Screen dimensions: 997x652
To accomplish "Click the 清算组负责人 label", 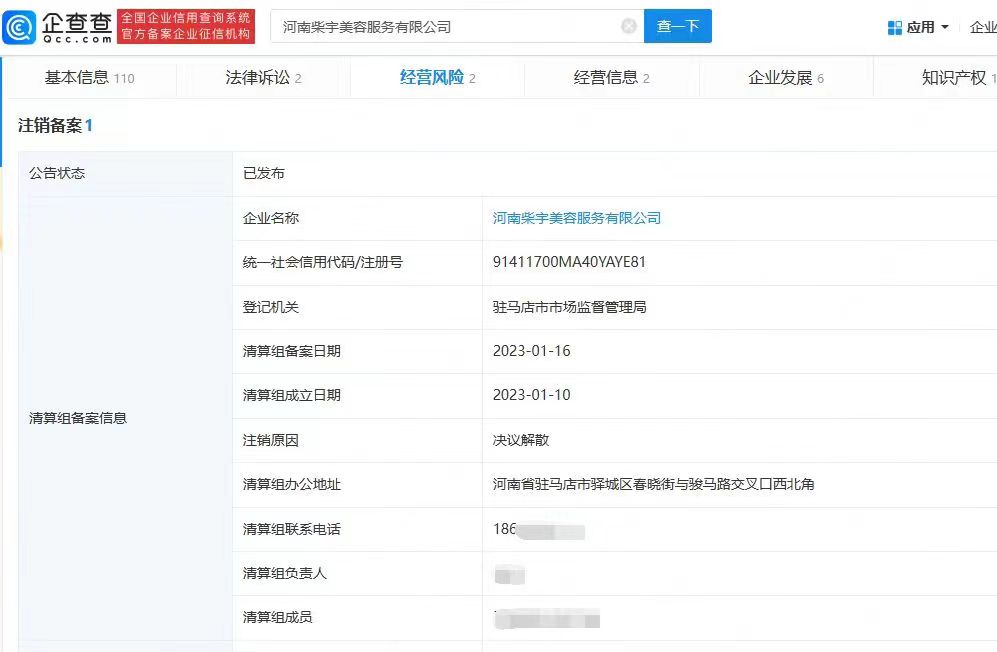I will coord(285,573).
